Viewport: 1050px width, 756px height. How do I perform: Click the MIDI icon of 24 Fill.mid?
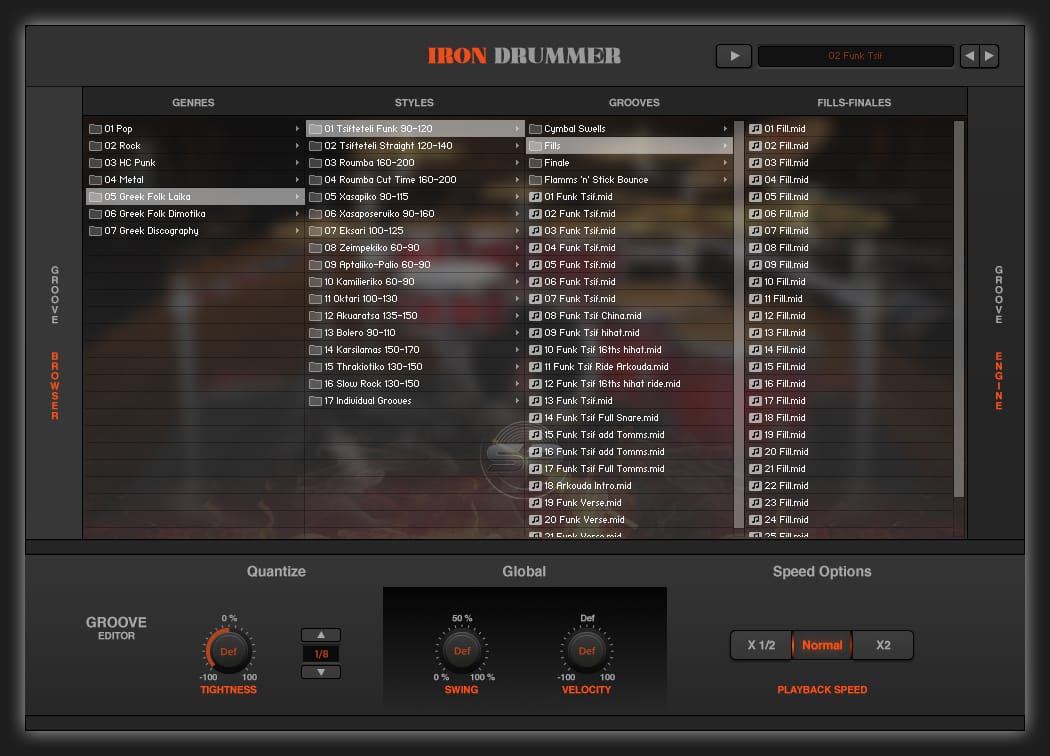[x=755, y=520]
